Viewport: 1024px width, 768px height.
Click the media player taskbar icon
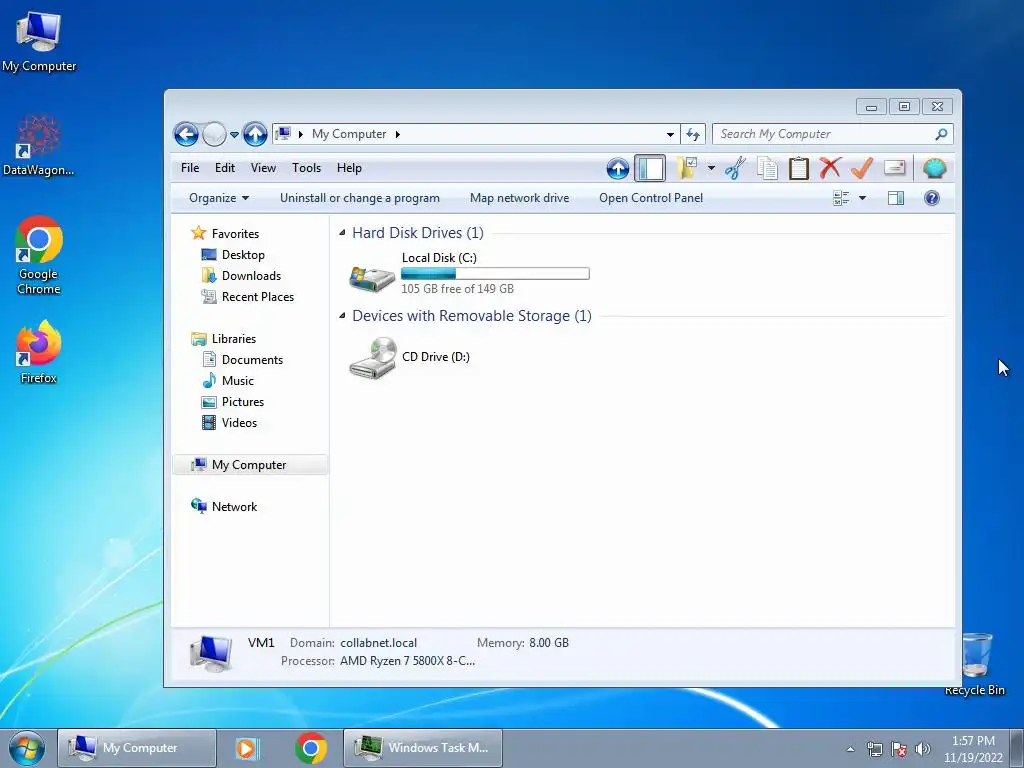coord(247,748)
